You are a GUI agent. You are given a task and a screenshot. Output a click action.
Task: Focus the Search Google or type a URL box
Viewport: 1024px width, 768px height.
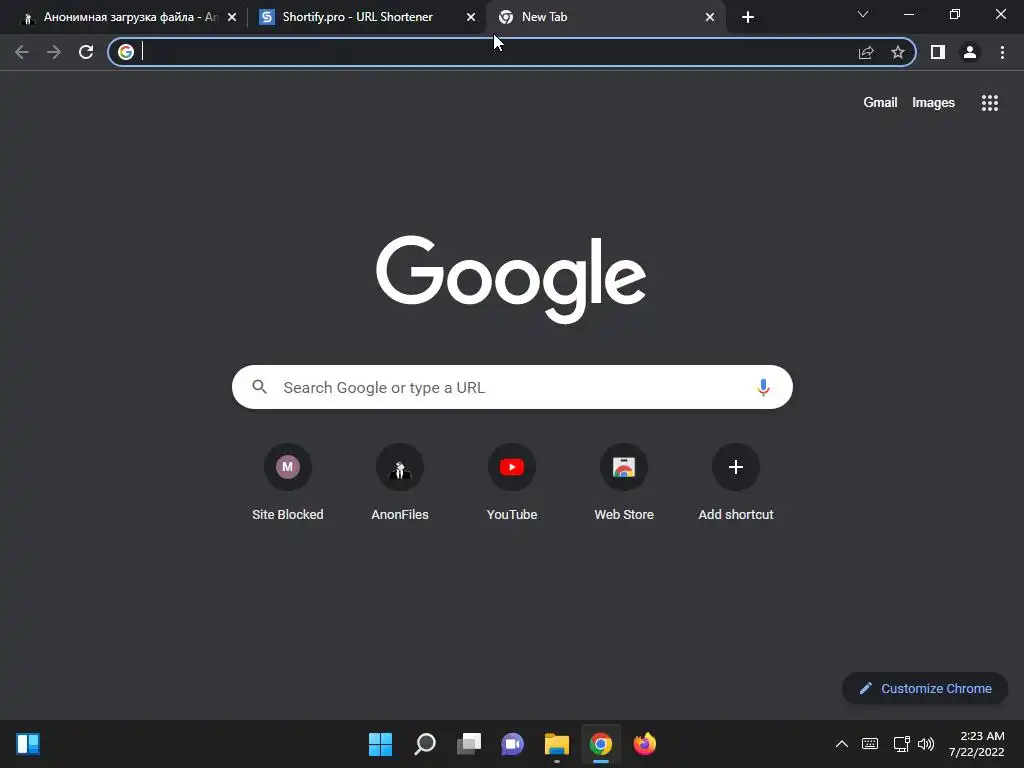coord(512,387)
